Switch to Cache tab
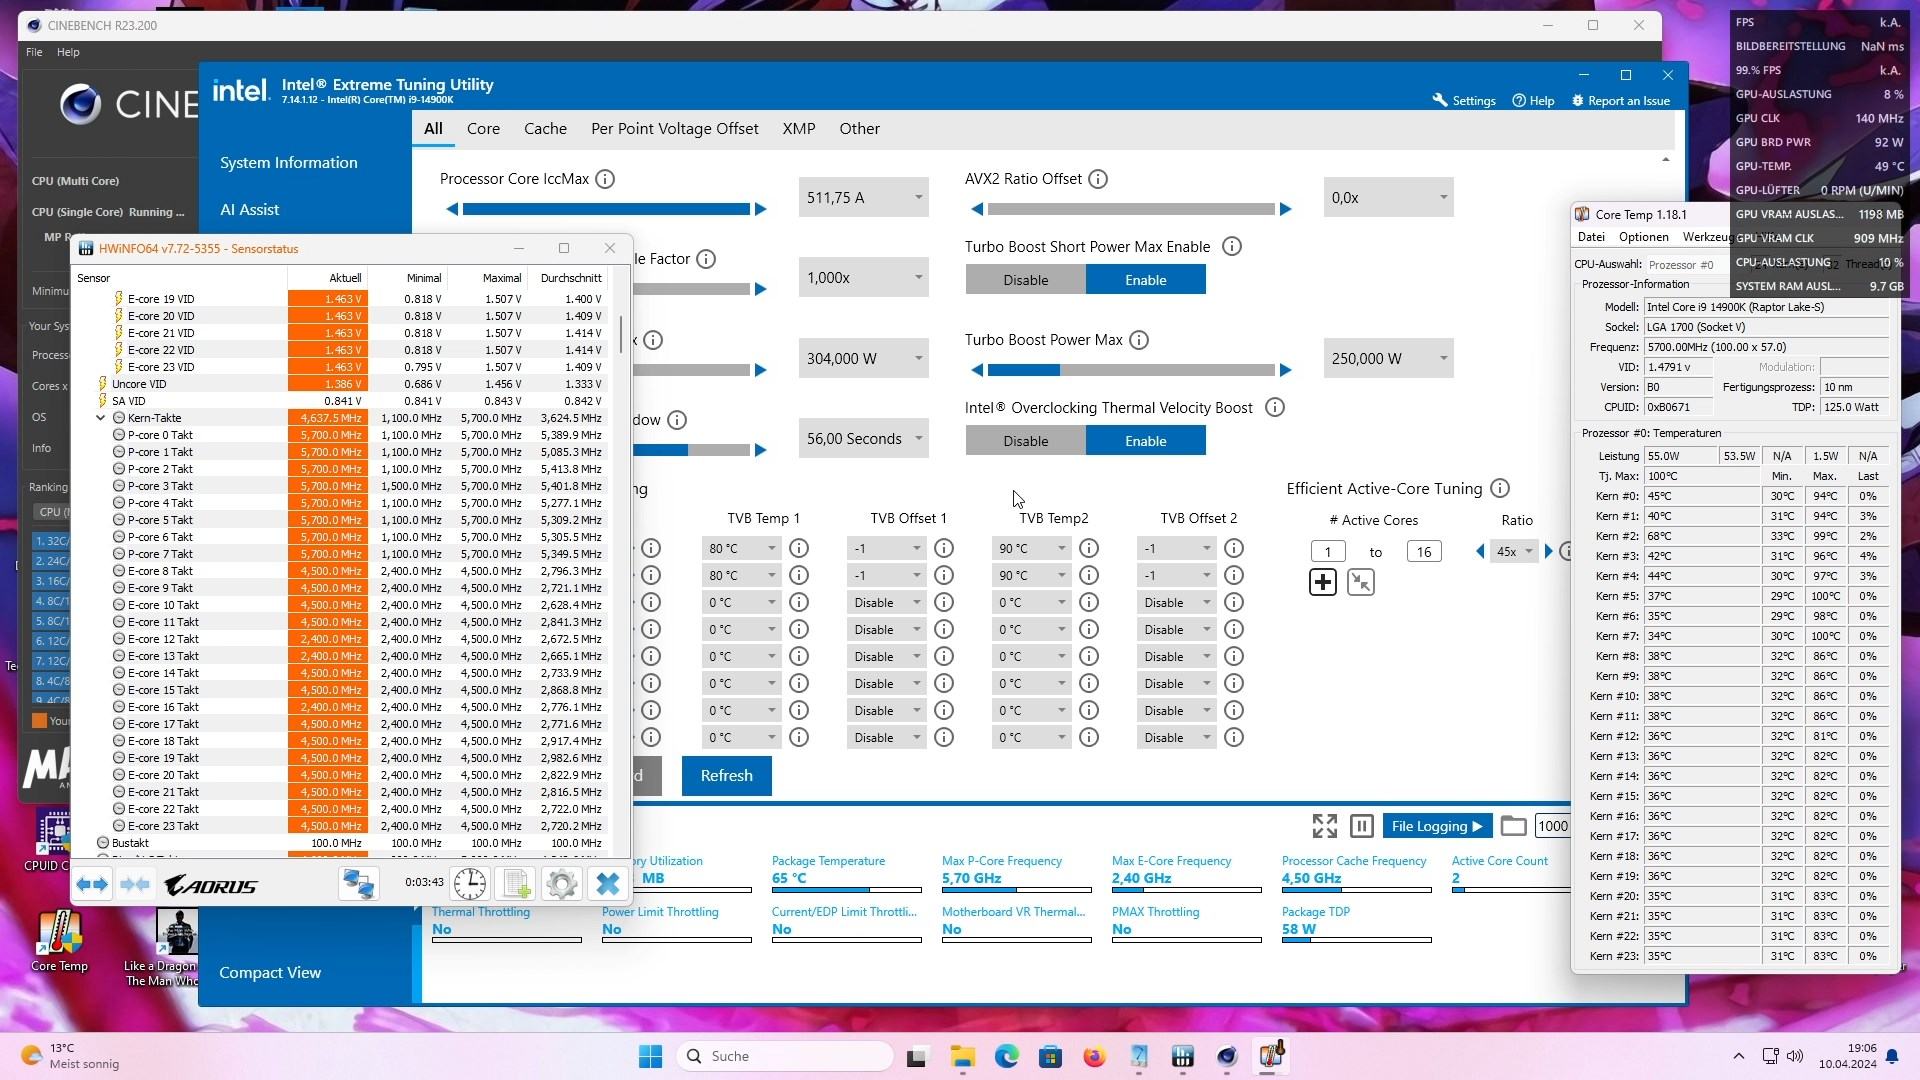 pyautogui.click(x=545, y=129)
